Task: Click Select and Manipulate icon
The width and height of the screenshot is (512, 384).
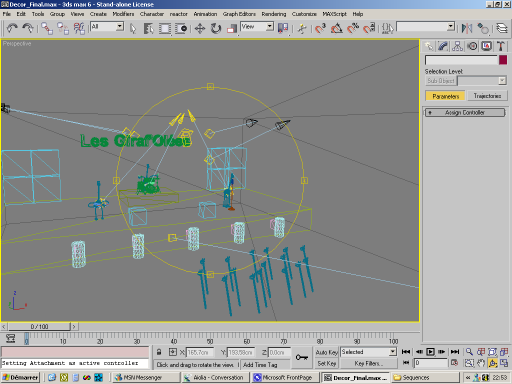Action: tap(302, 28)
